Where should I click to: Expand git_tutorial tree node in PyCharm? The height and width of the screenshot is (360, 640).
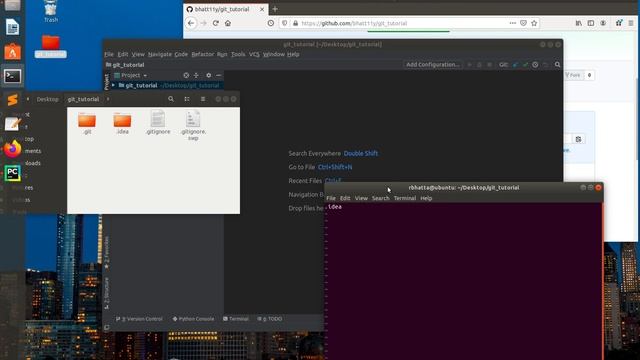[113, 85]
